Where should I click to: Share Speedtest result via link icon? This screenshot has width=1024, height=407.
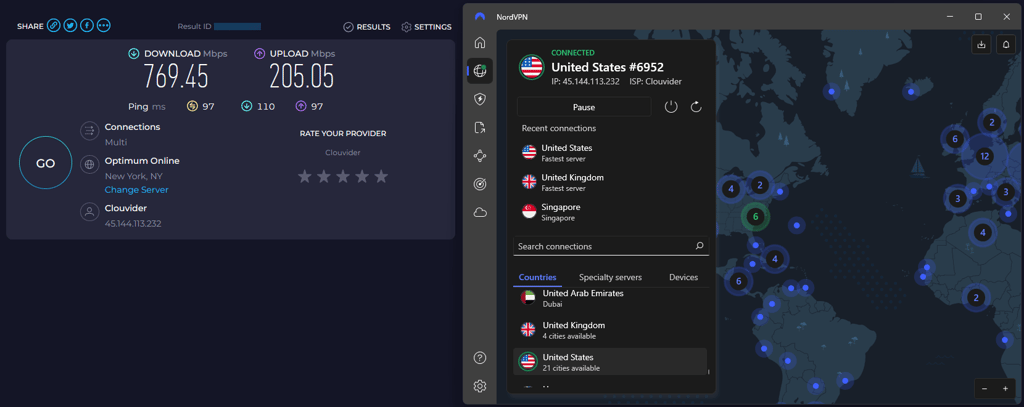click(54, 26)
